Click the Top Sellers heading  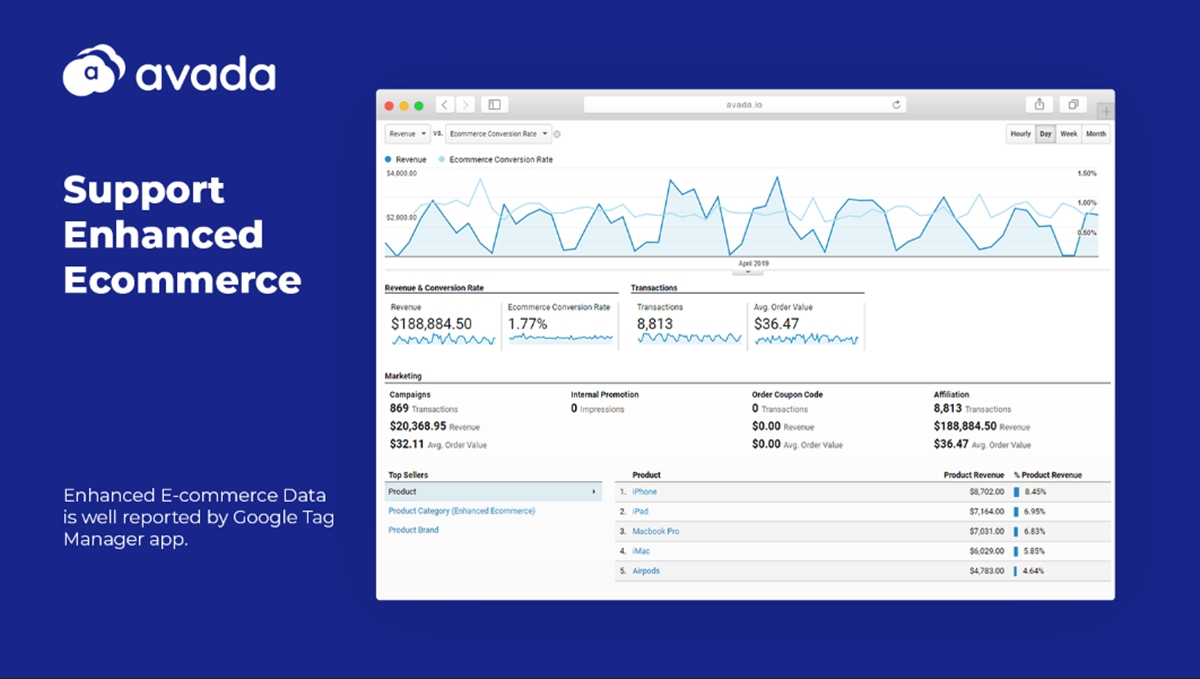point(408,475)
